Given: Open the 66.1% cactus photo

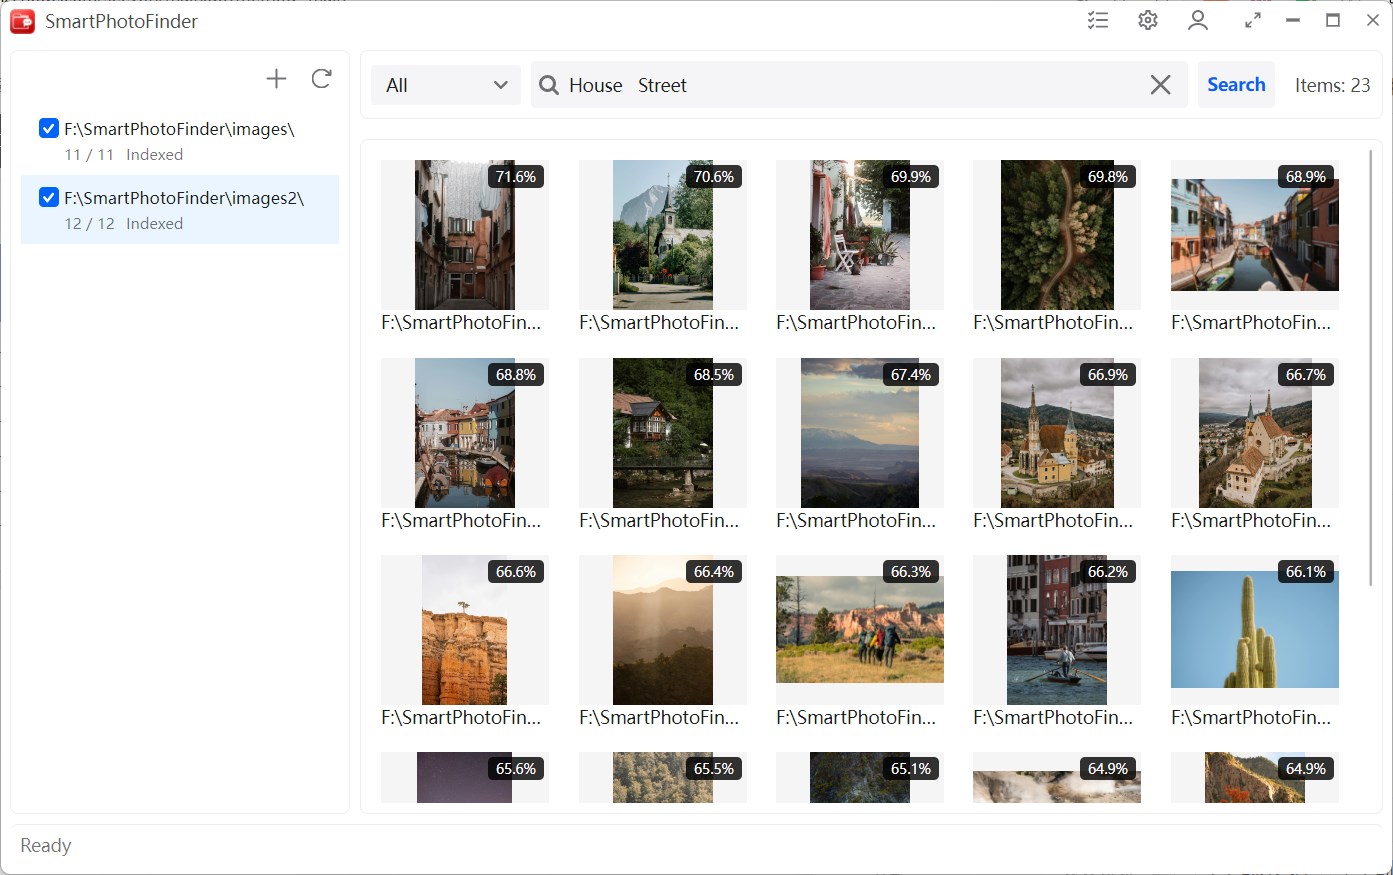Looking at the screenshot, I should pyautogui.click(x=1255, y=630).
